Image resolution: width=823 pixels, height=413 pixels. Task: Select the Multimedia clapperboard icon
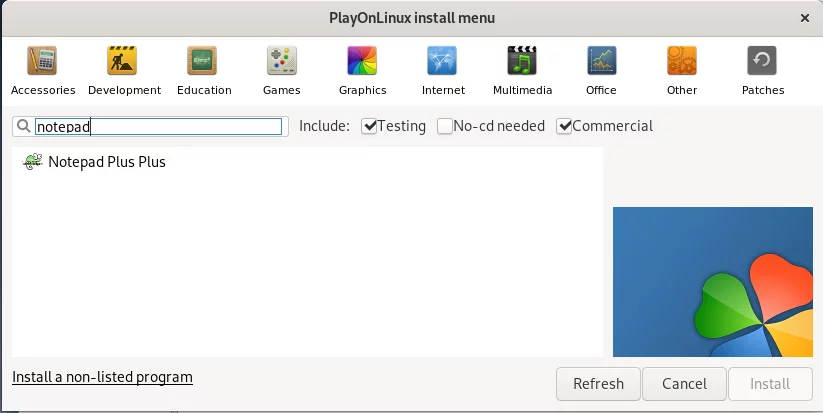(522, 60)
